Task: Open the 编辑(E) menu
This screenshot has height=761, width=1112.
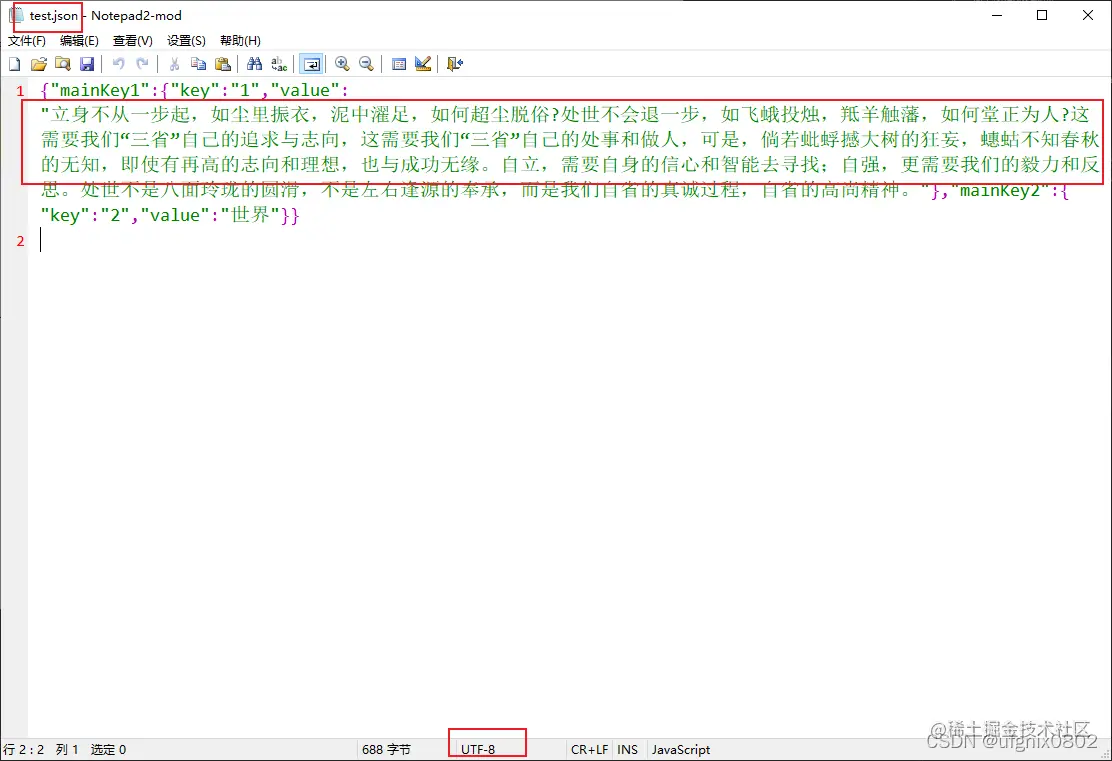Action: pos(79,40)
